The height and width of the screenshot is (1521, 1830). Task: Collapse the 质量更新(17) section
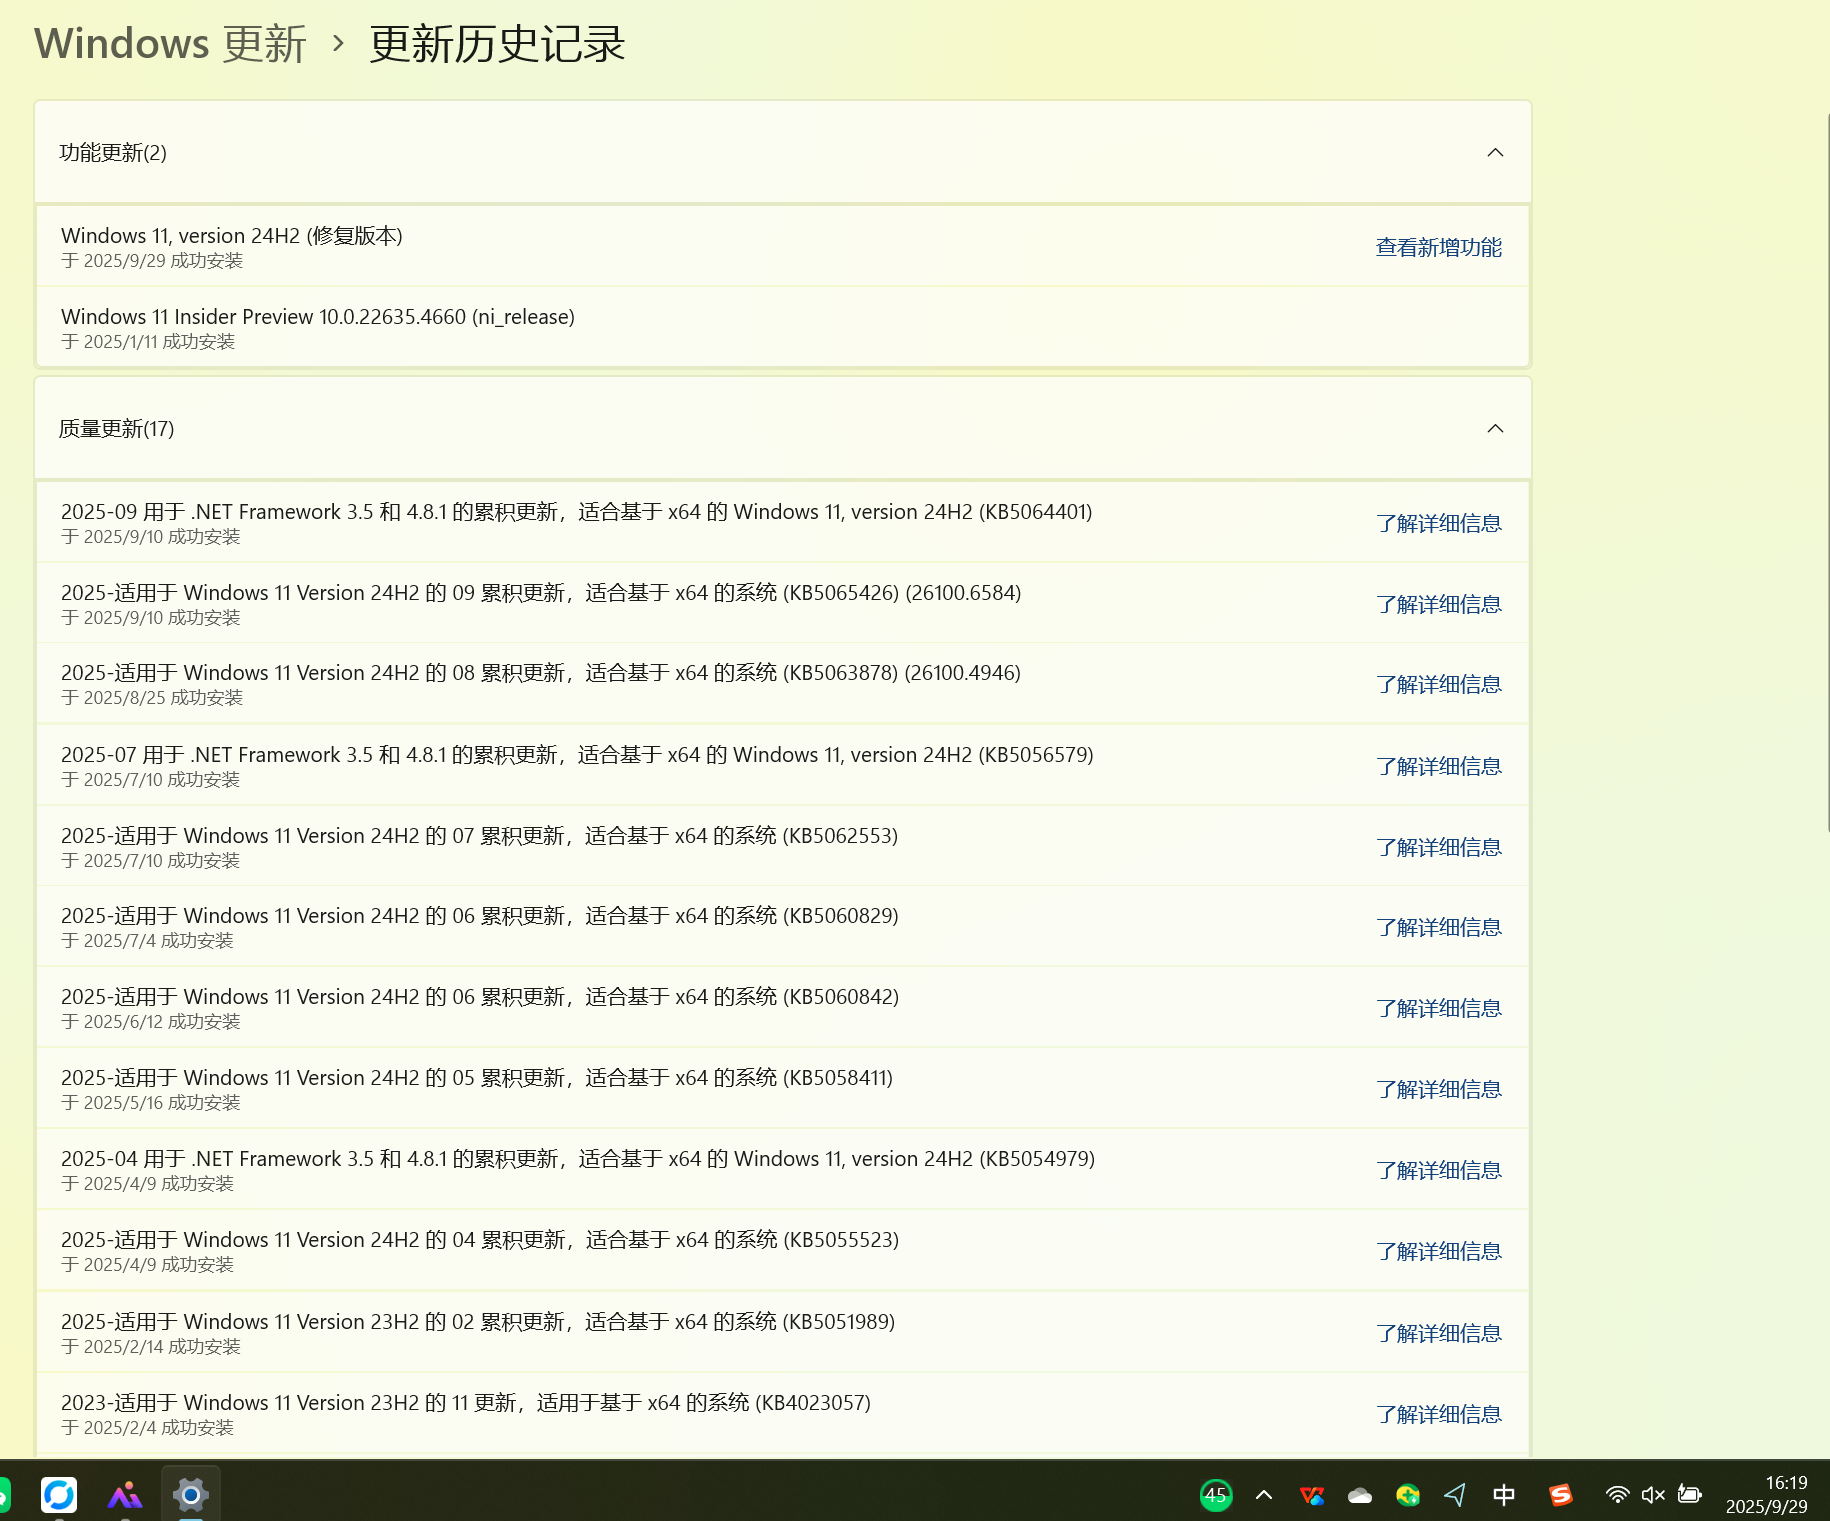[x=1495, y=428]
